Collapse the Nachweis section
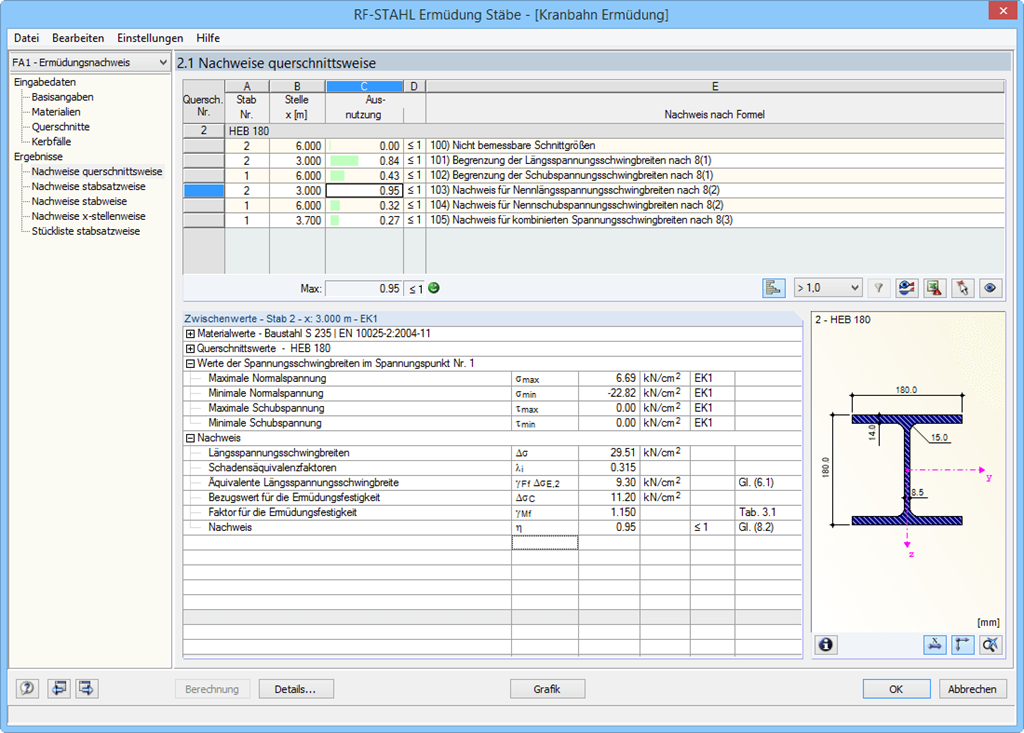Viewport: 1024px width, 733px height. coord(190,438)
